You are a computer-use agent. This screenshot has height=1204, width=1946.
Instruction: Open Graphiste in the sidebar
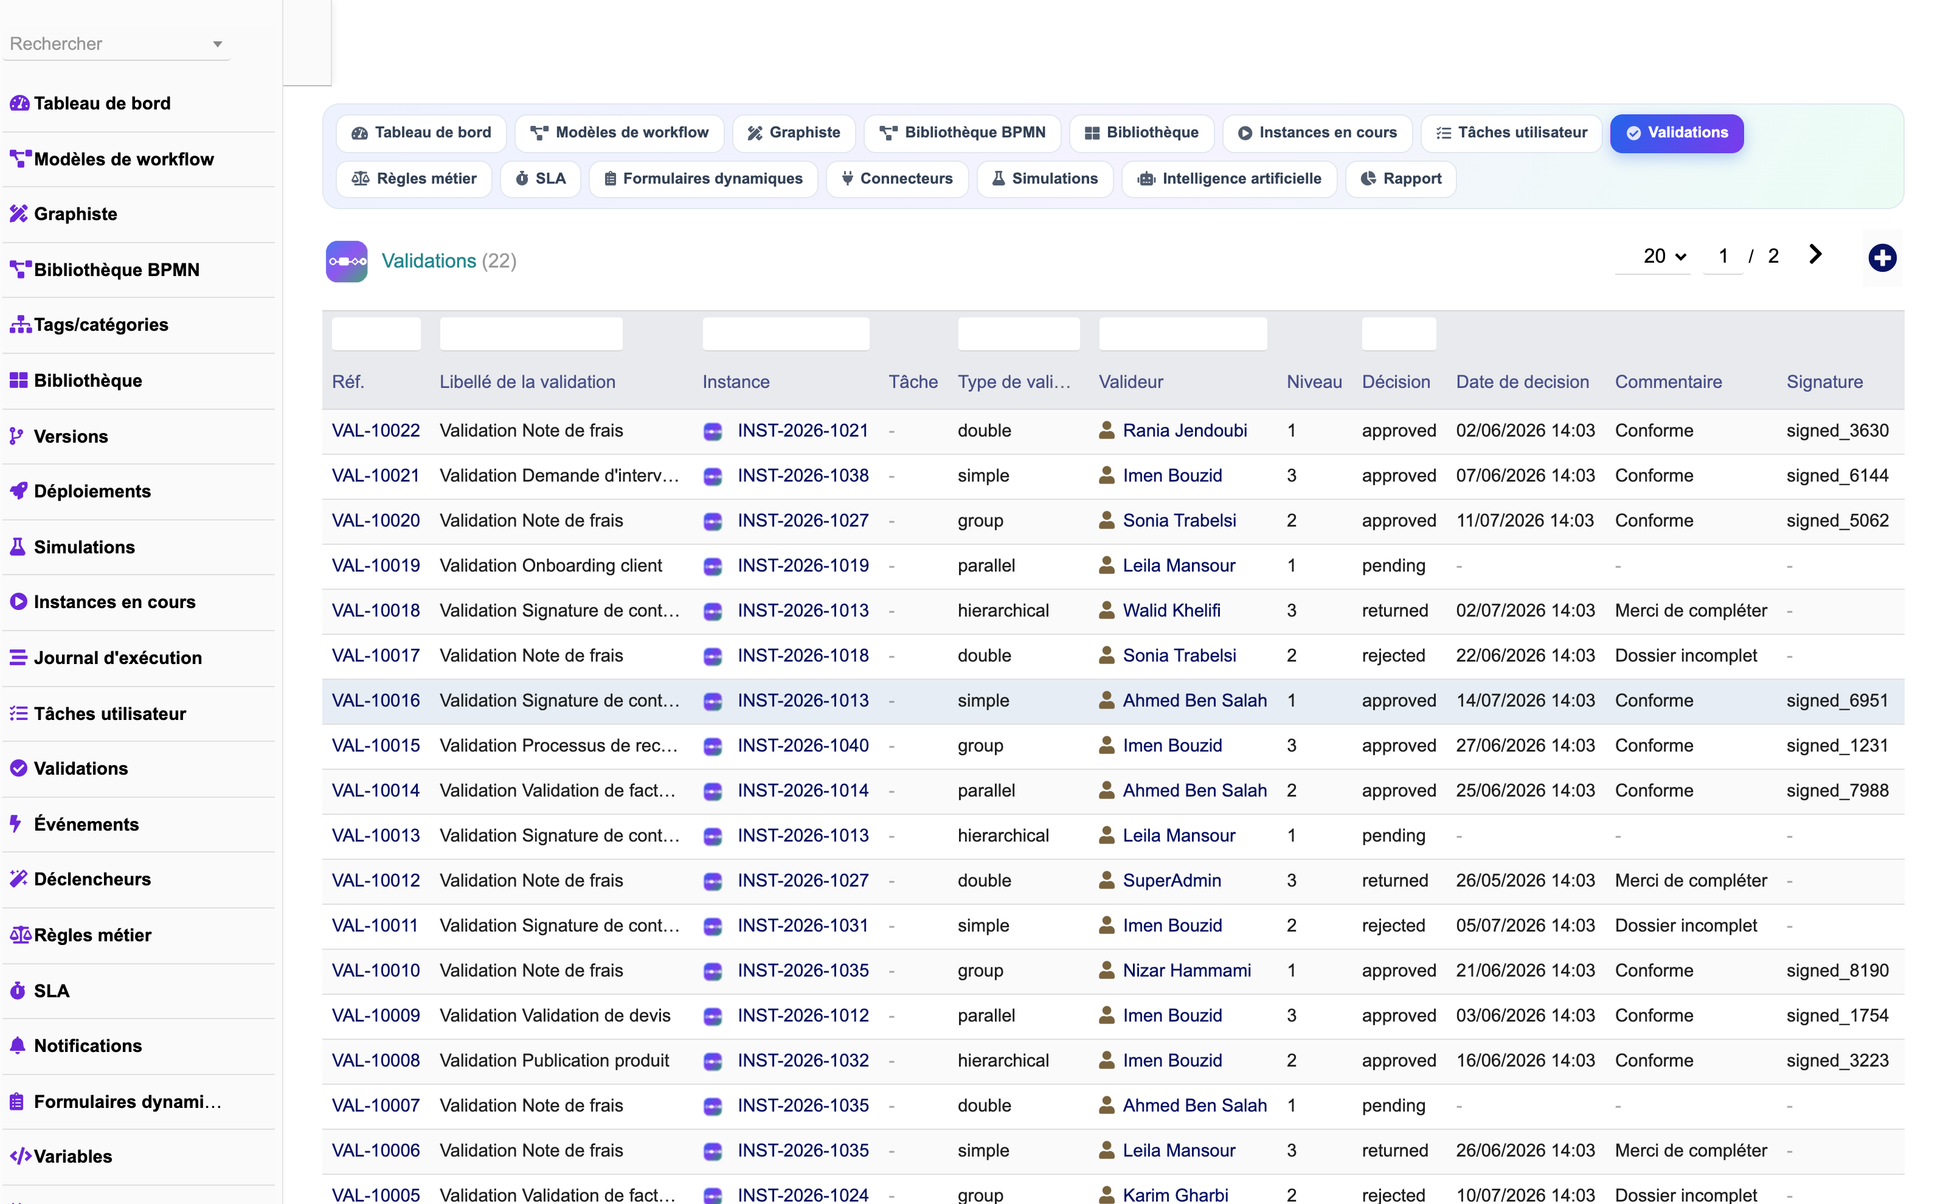[x=64, y=214]
